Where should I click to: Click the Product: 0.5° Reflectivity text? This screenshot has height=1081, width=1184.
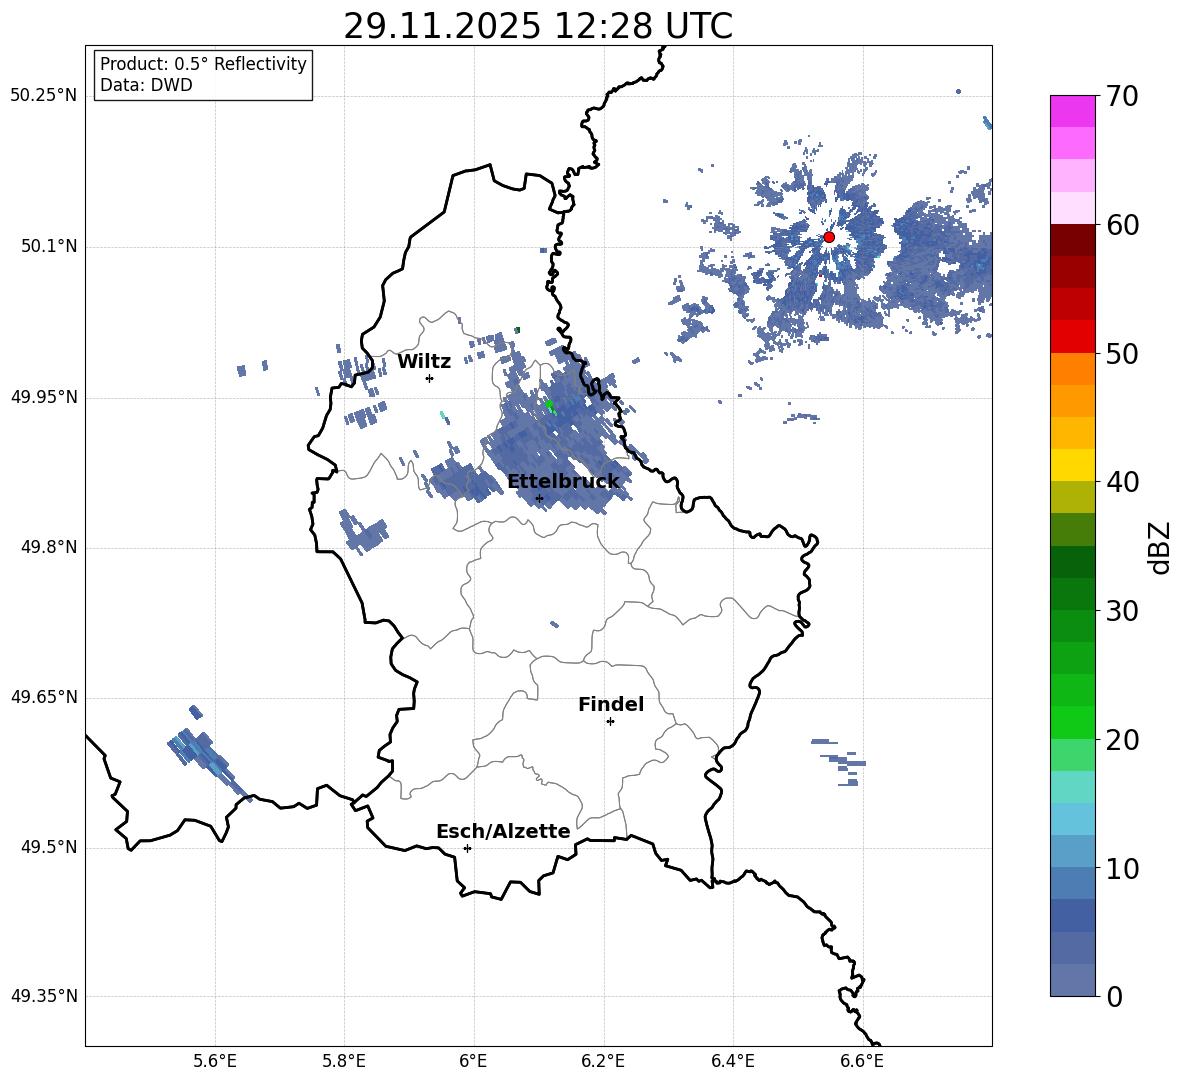[203, 63]
